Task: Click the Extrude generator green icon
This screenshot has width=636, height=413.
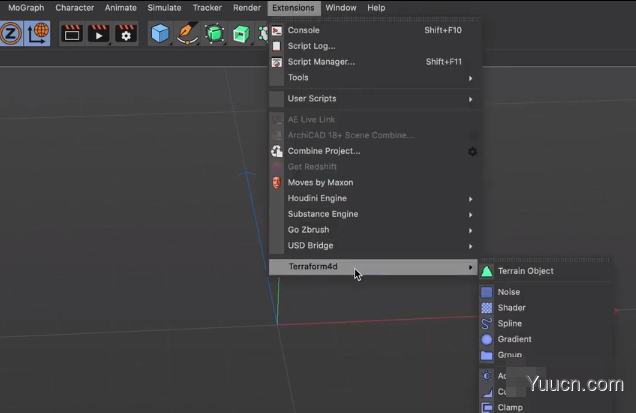Action: 241,34
